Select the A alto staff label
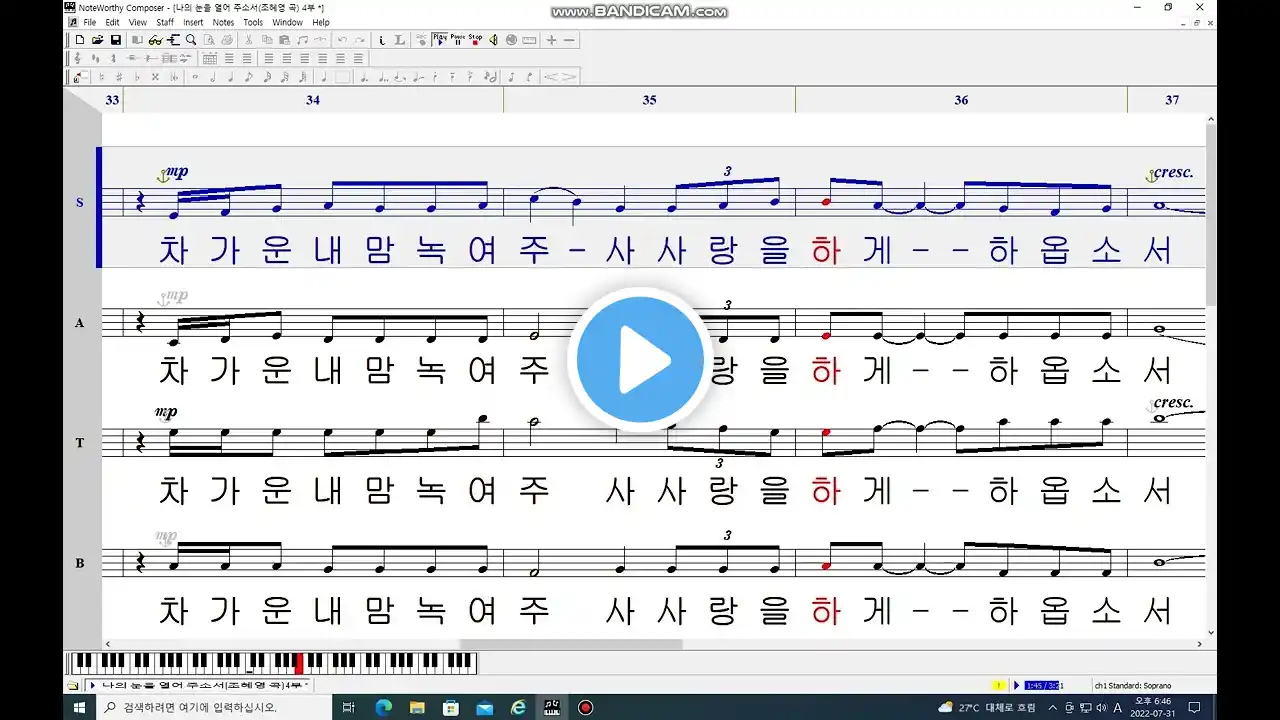Screen dimensions: 1280x720 (x=79, y=323)
